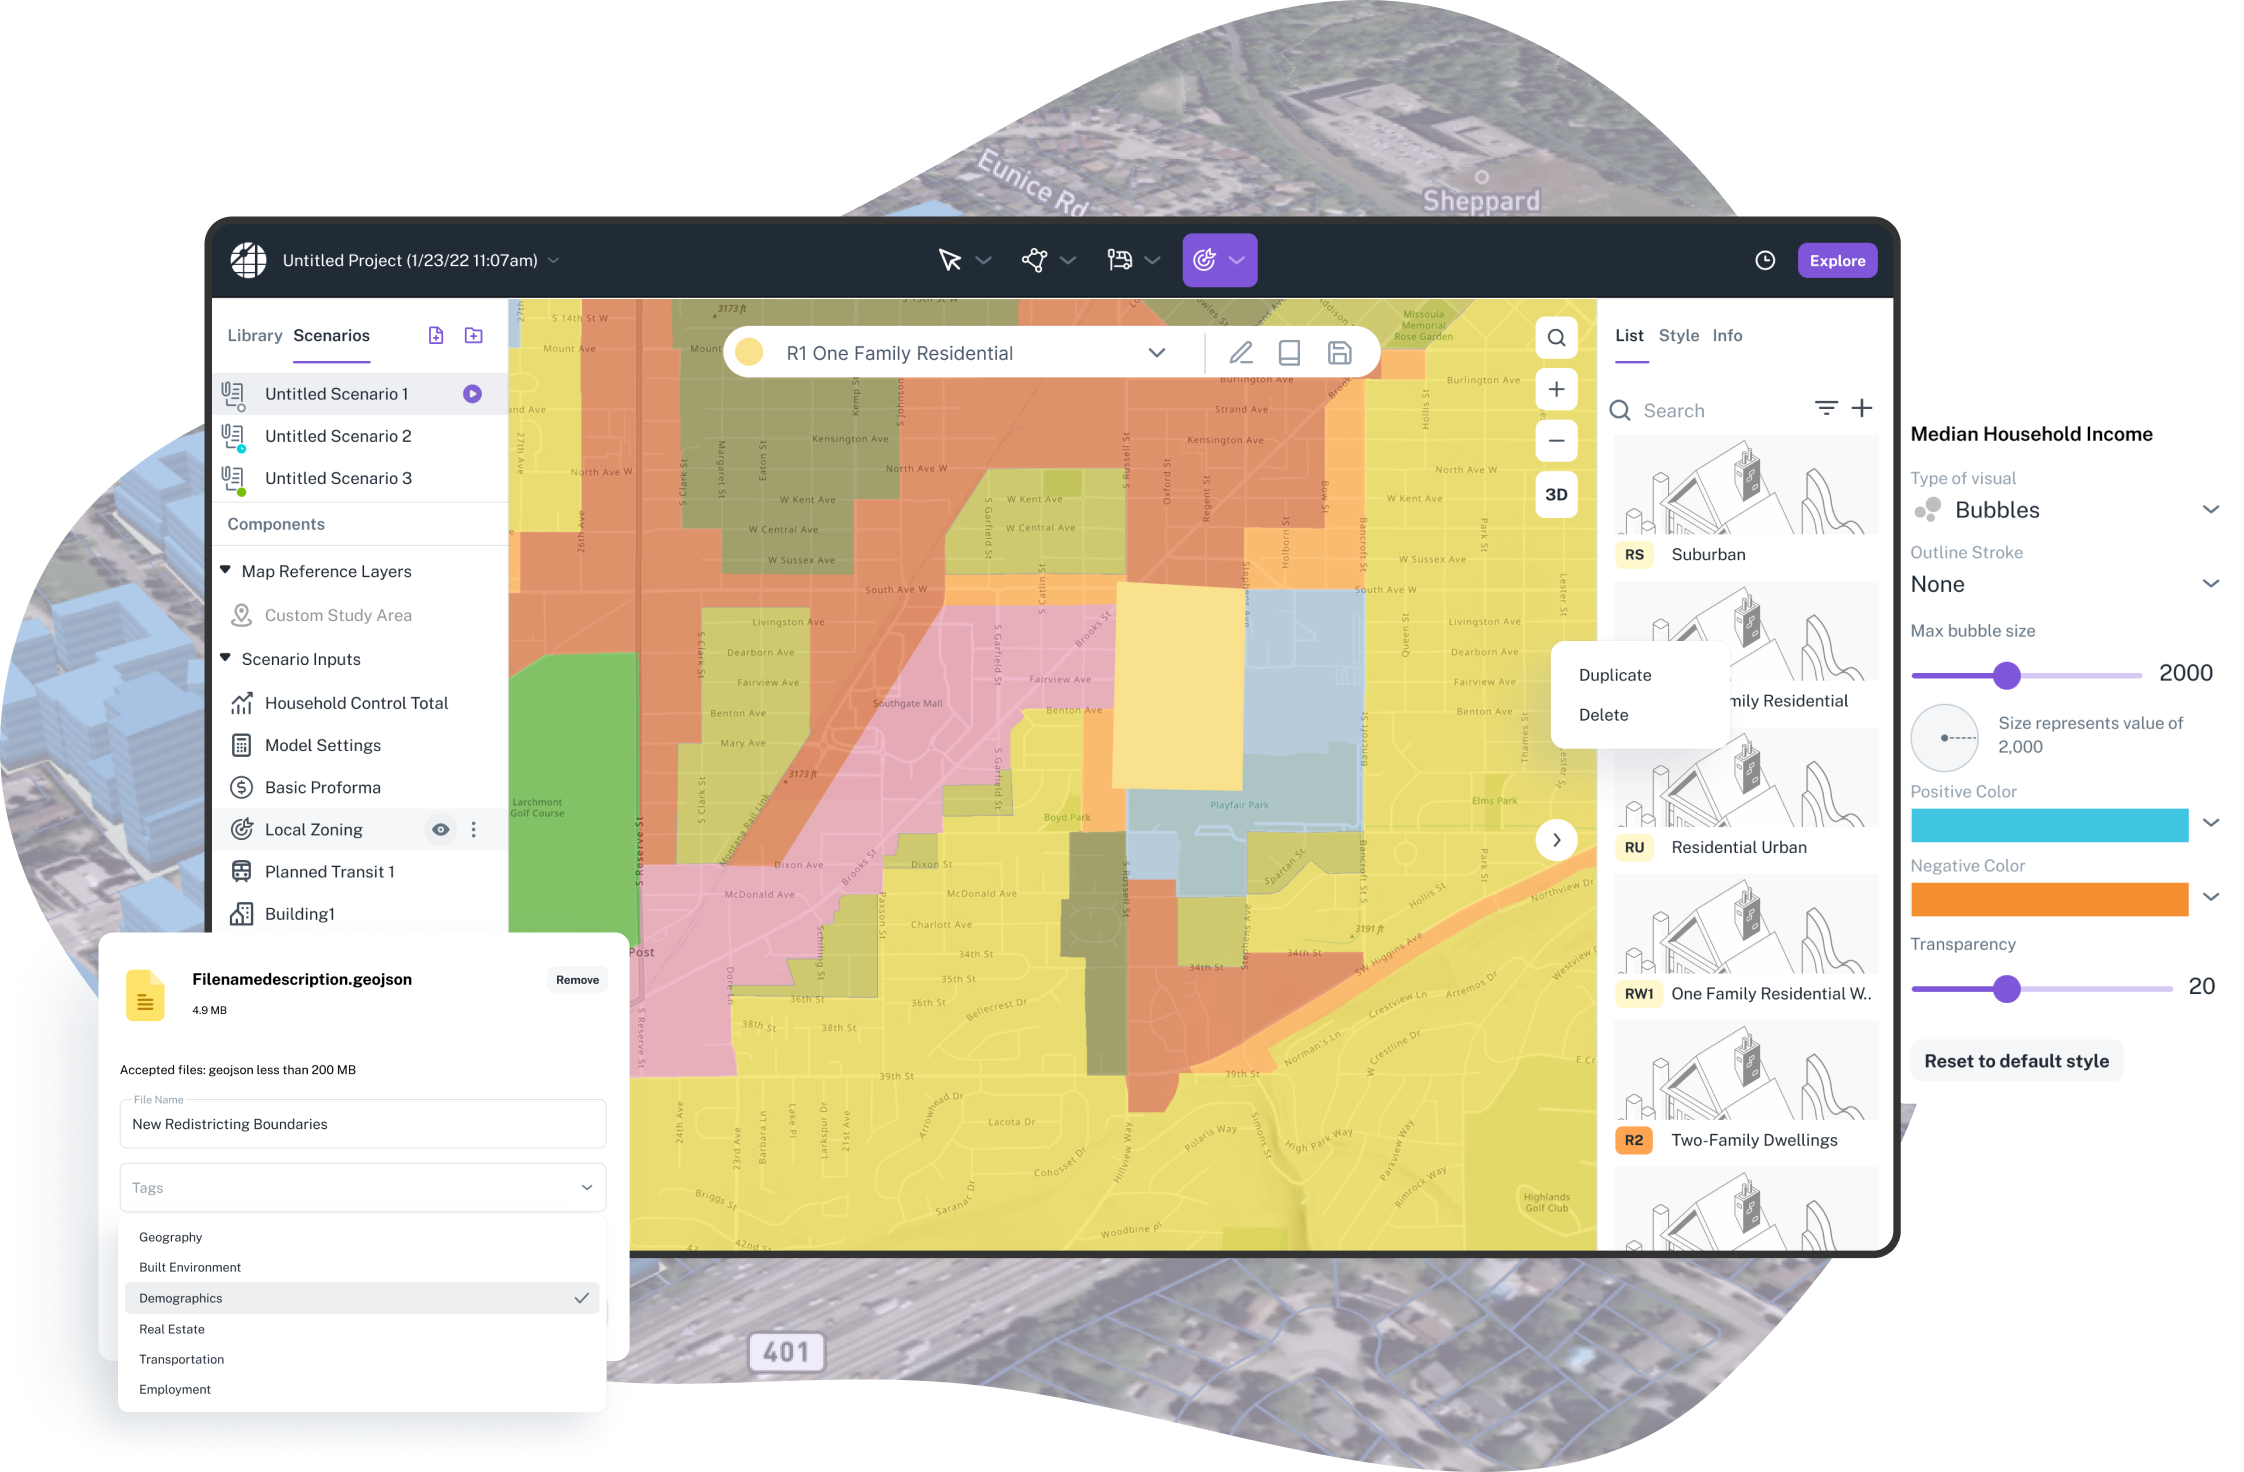Open the search magnifier on the map
The width and height of the screenshot is (2244, 1472).
[x=1556, y=337]
